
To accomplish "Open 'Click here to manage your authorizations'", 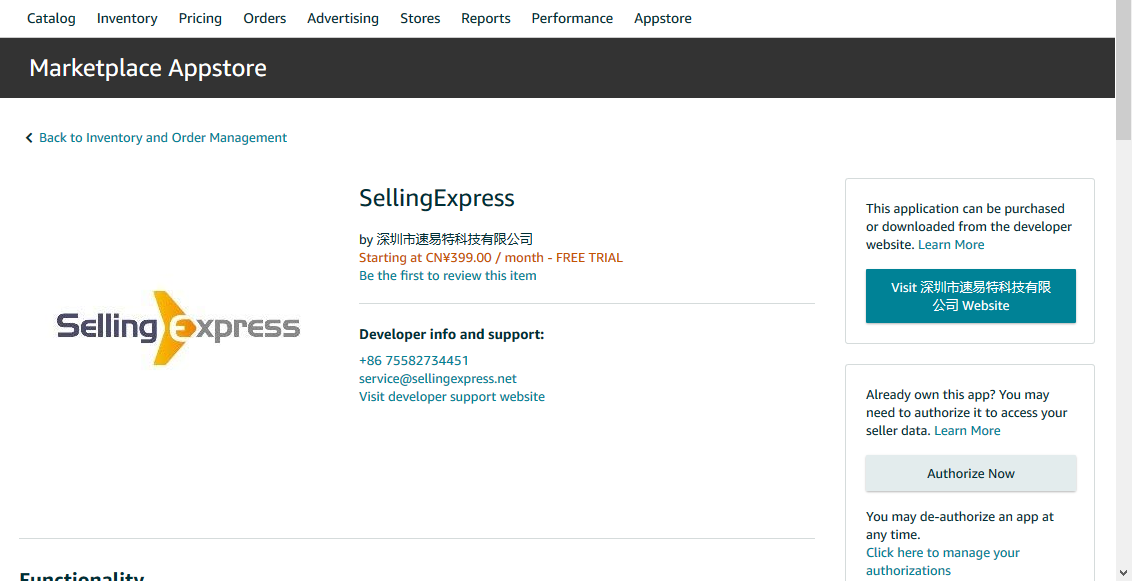I will tap(942, 561).
